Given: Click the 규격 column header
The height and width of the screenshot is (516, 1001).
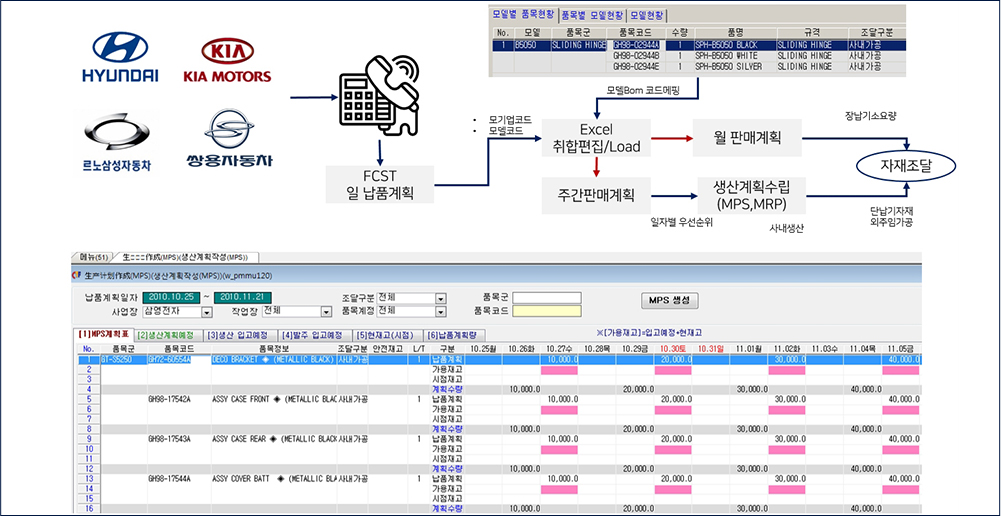Looking at the screenshot, I should (x=810, y=32).
